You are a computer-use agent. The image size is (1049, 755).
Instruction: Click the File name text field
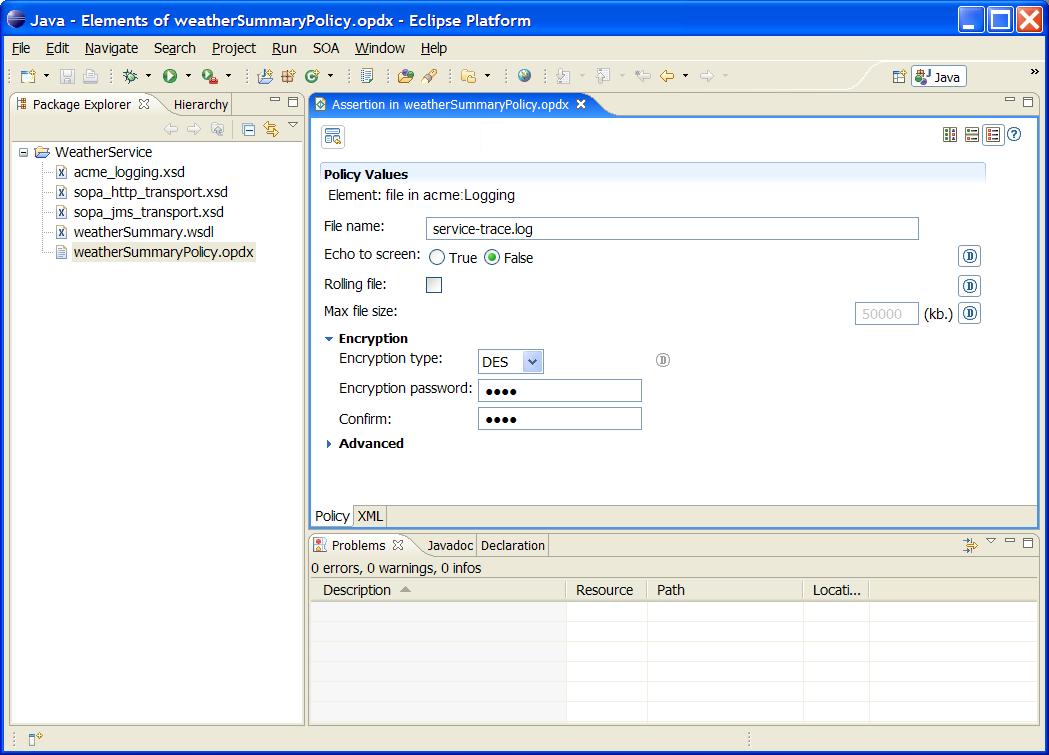pos(672,229)
